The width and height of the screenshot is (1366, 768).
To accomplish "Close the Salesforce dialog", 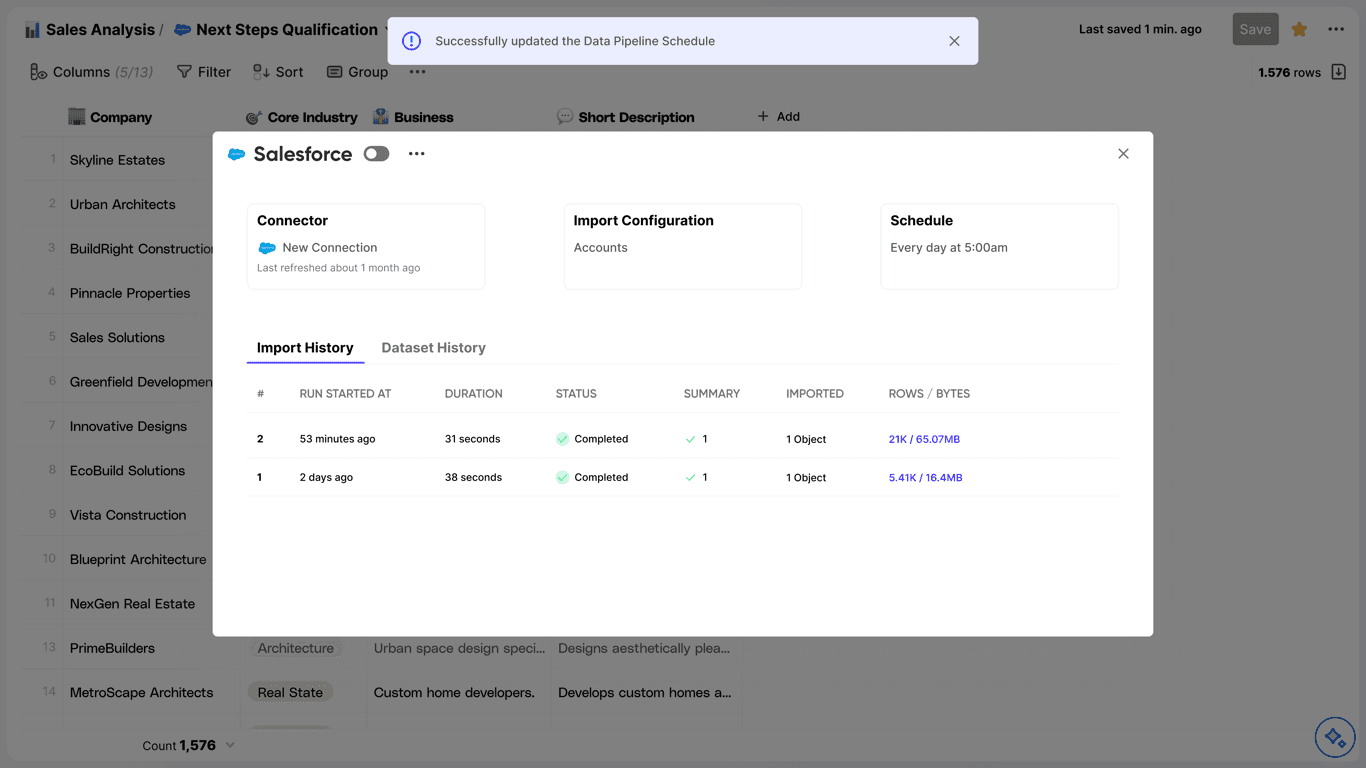I will pyautogui.click(x=1123, y=154).
